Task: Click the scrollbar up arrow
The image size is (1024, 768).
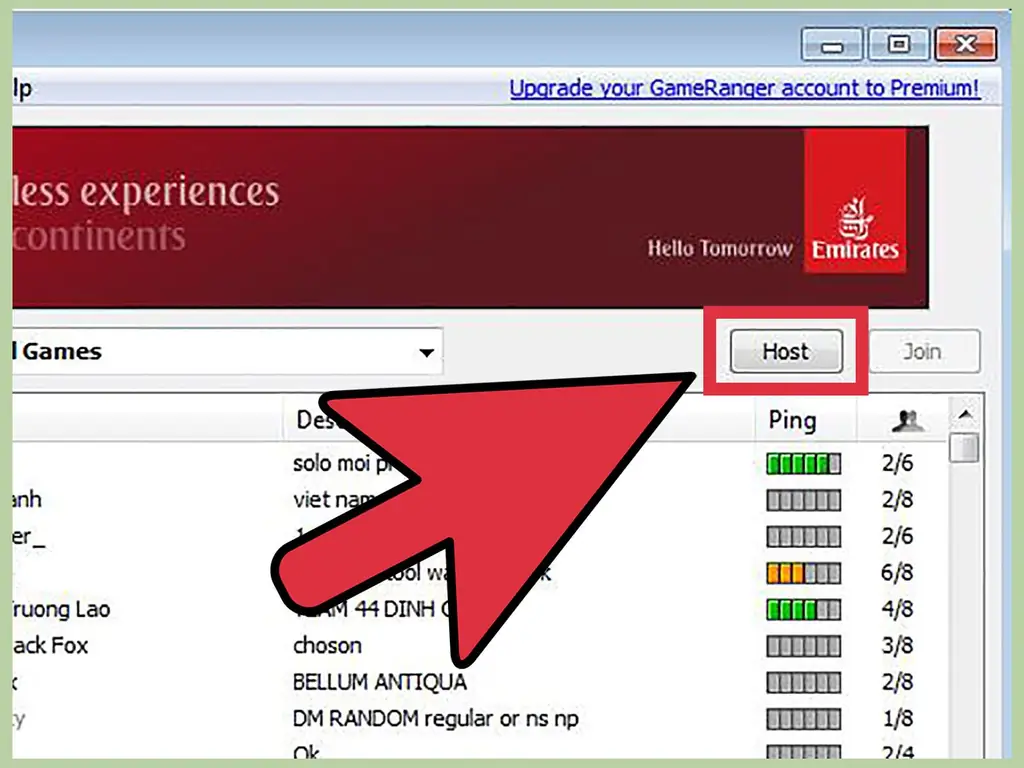Action: pyautogui.click(x=965, y=414)
